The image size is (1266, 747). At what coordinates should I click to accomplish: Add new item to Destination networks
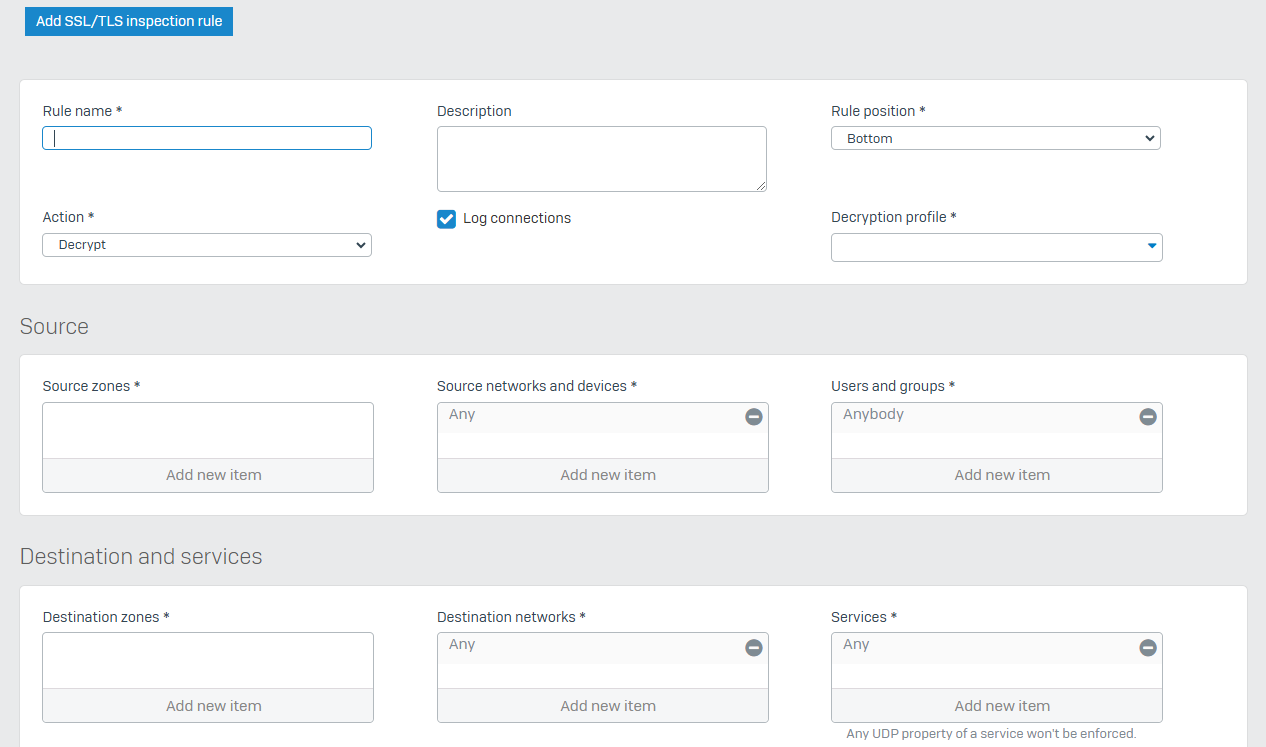click(602, 706)
